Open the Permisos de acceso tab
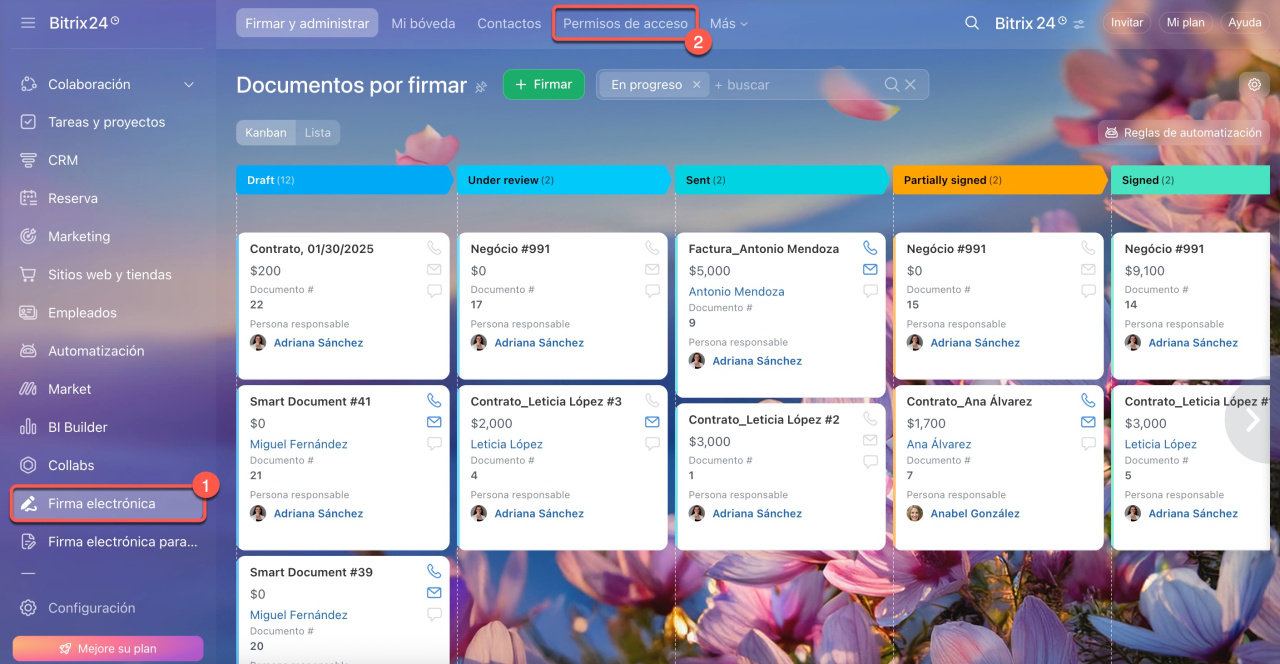Screen dimensions: 1280x664 click(x=625, y=23)
